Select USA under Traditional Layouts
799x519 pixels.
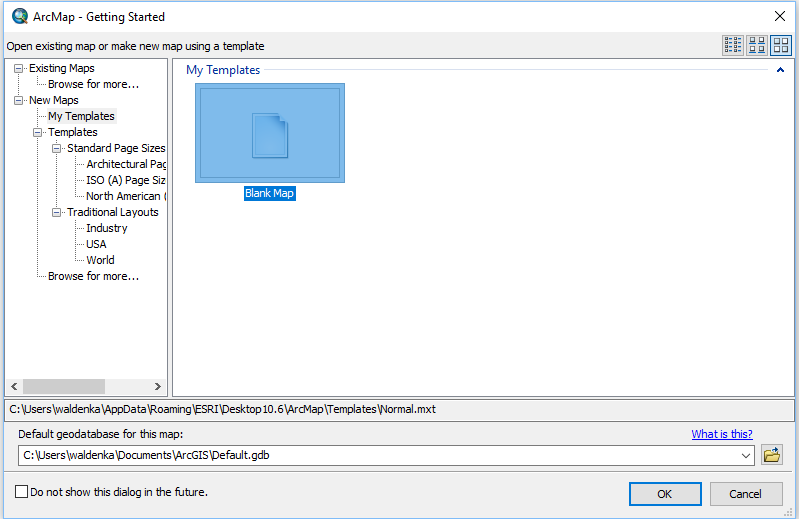coord(96,244)
